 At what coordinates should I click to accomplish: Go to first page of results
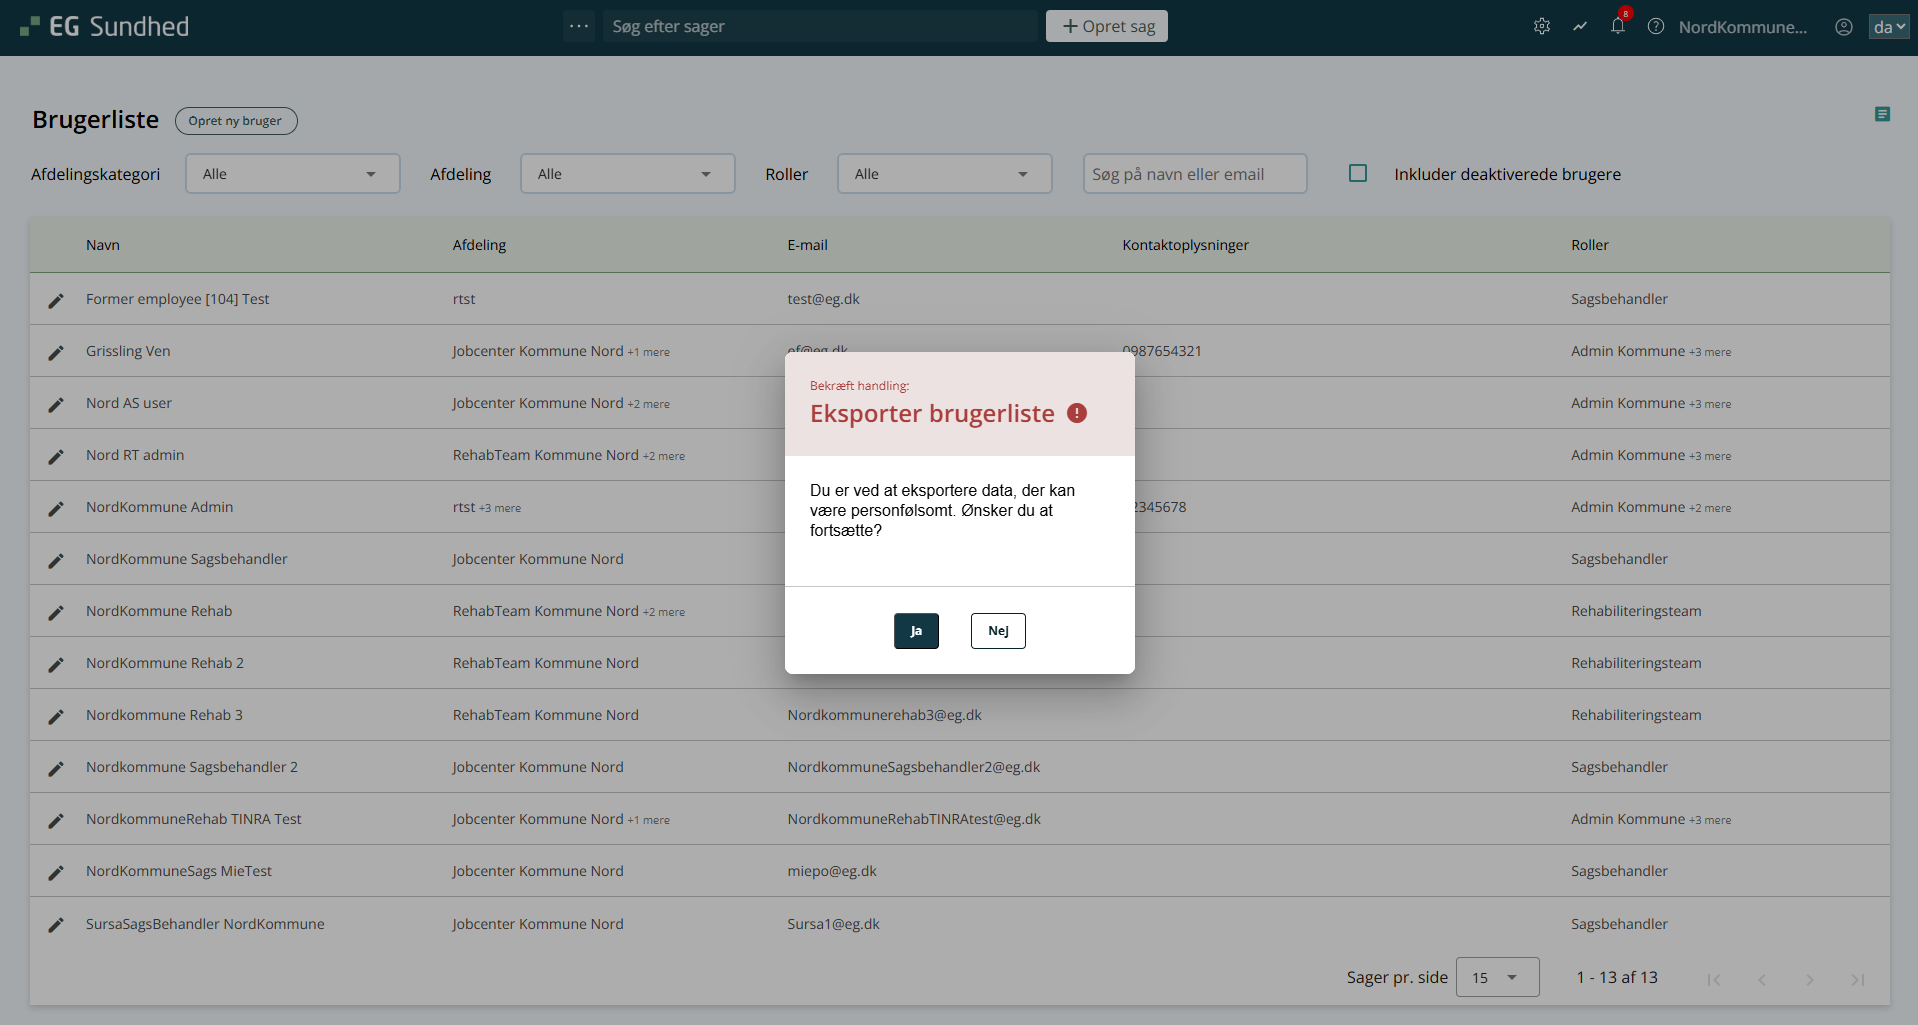1714,979
